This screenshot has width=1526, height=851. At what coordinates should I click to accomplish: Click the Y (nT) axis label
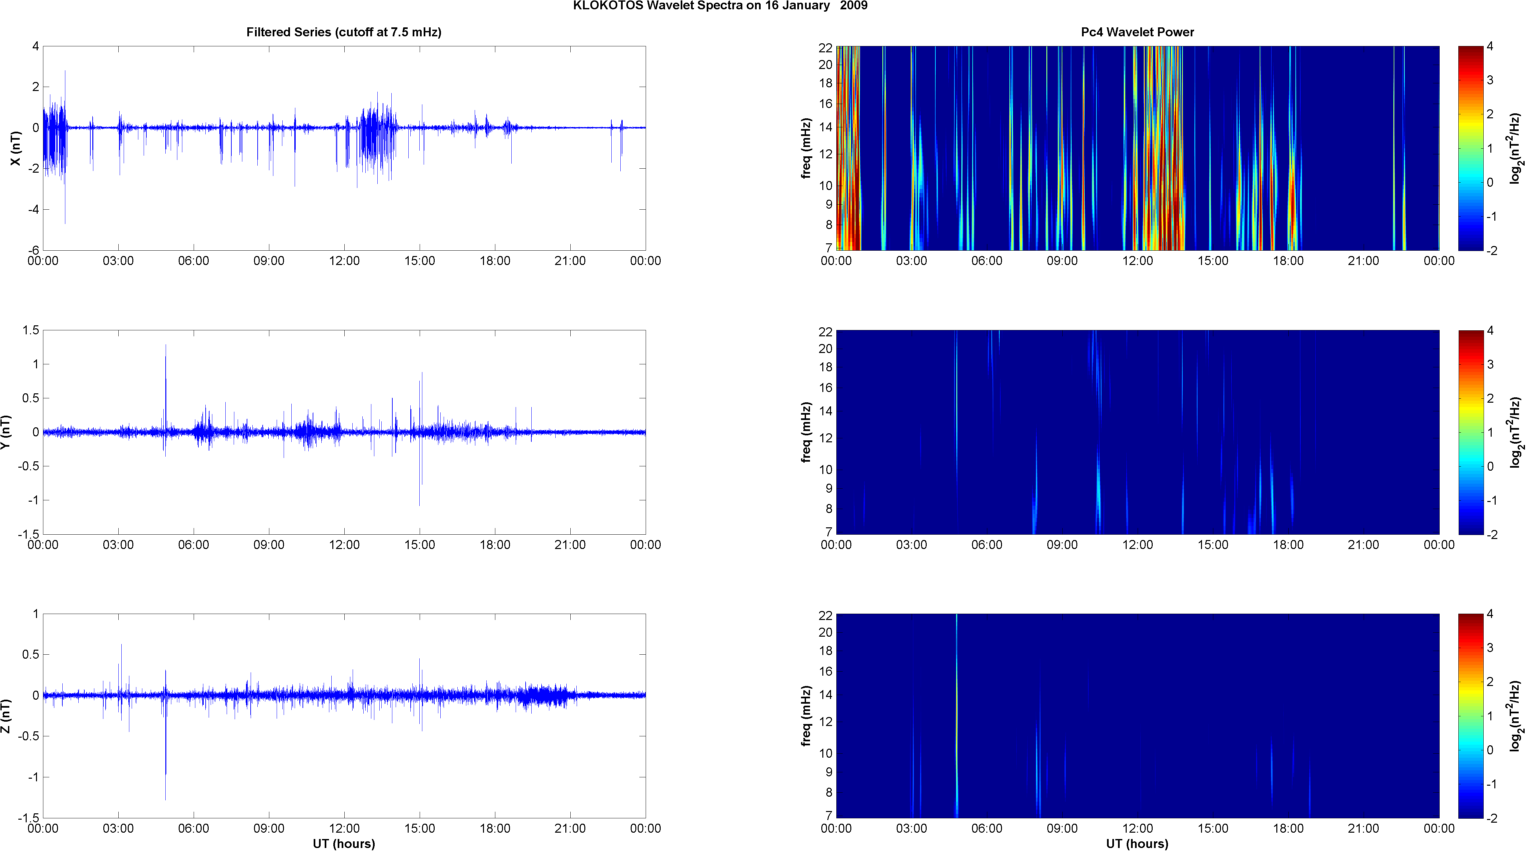pos(7,432)
